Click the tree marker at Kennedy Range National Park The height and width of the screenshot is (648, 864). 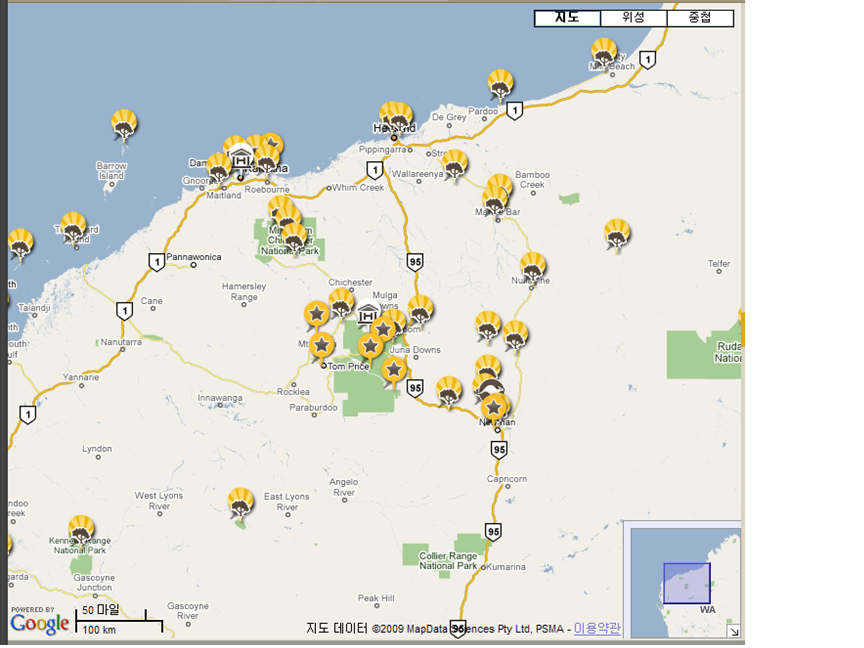tap(81, 530)
